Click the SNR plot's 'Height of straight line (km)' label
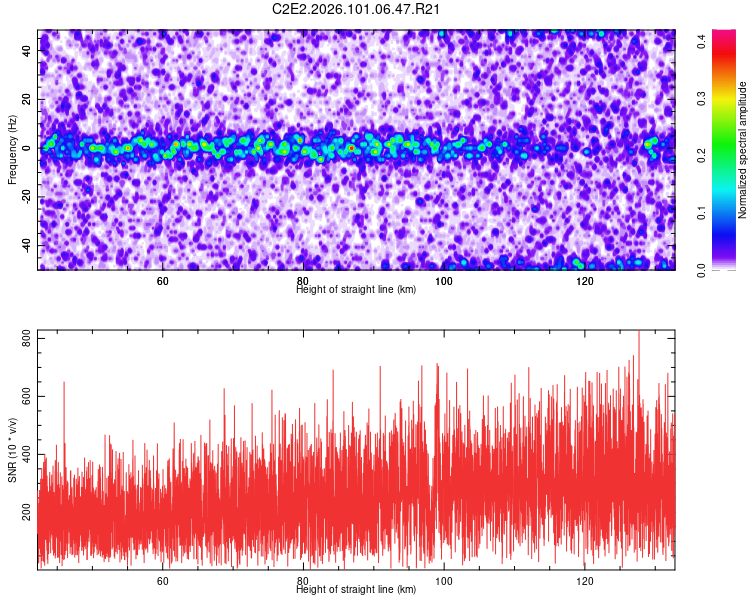750x600 pixels. click(x=356, y=589)
